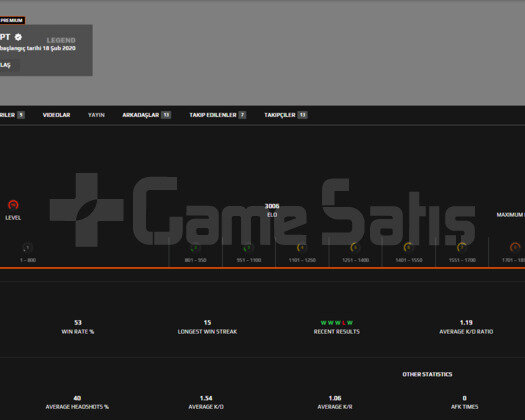Screen dimensions: 525x420
Task: Click the 801 - 950 range label
Action: click(x=196, y=260)
